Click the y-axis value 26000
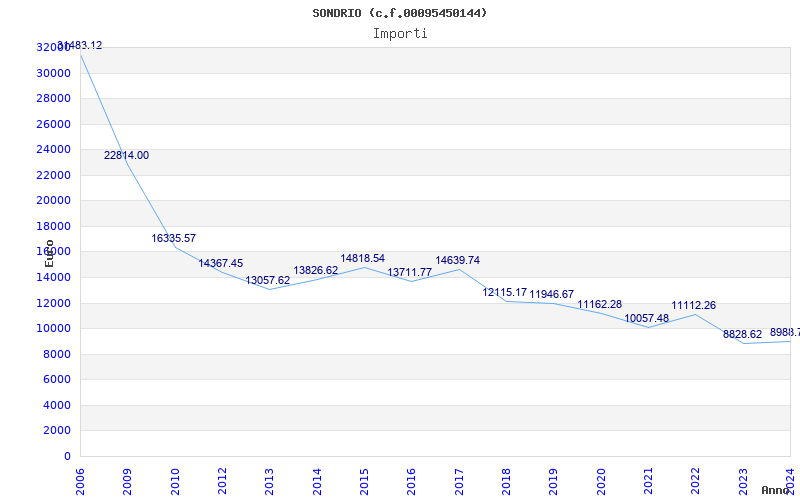This screenshot has height=500, width=800. click(54, 124)
